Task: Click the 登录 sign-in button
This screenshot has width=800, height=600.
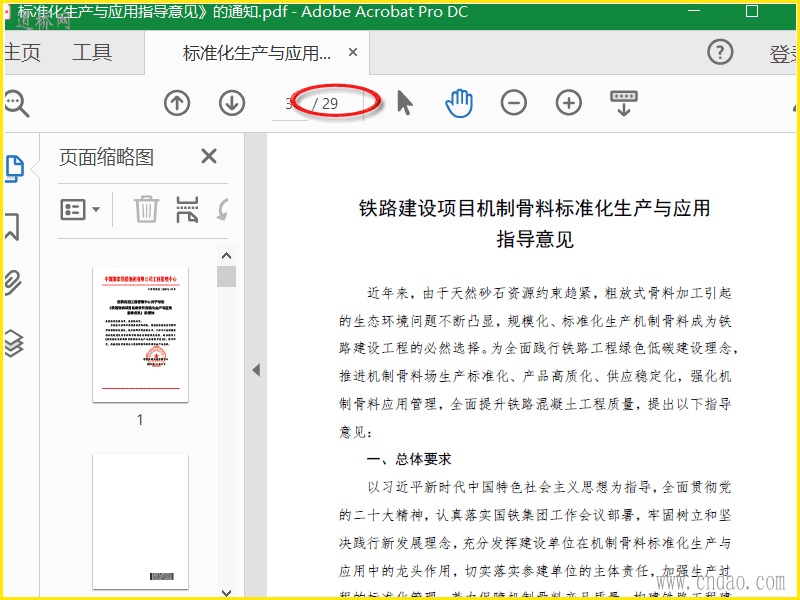Action: tap(783, 54)
